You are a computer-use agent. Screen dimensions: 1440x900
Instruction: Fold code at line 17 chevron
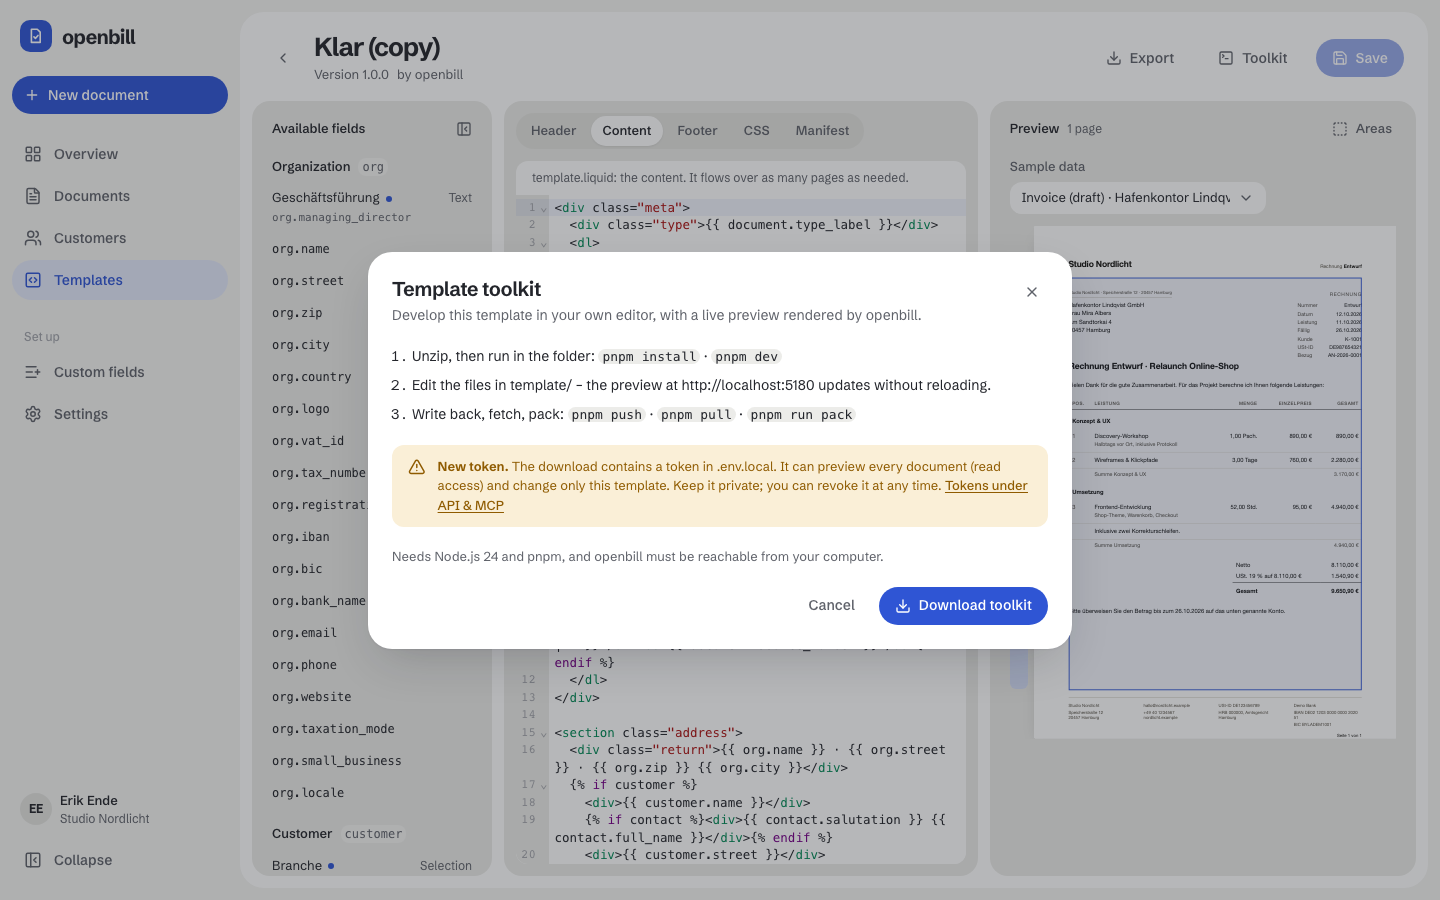[x=544, y=786]
